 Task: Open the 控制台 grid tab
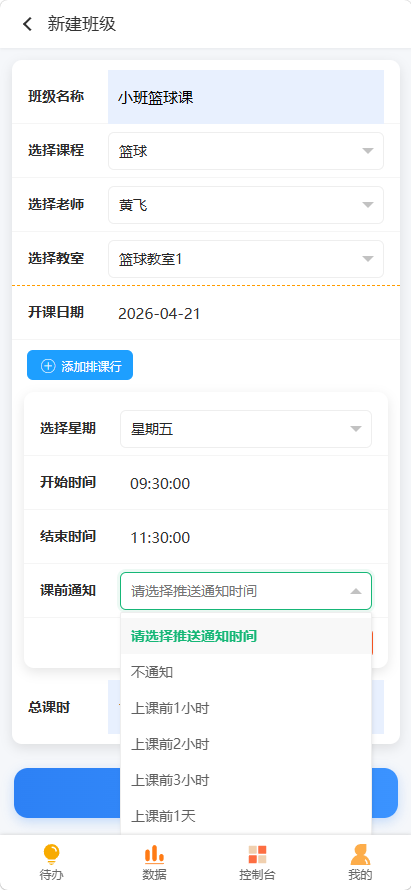257,862
